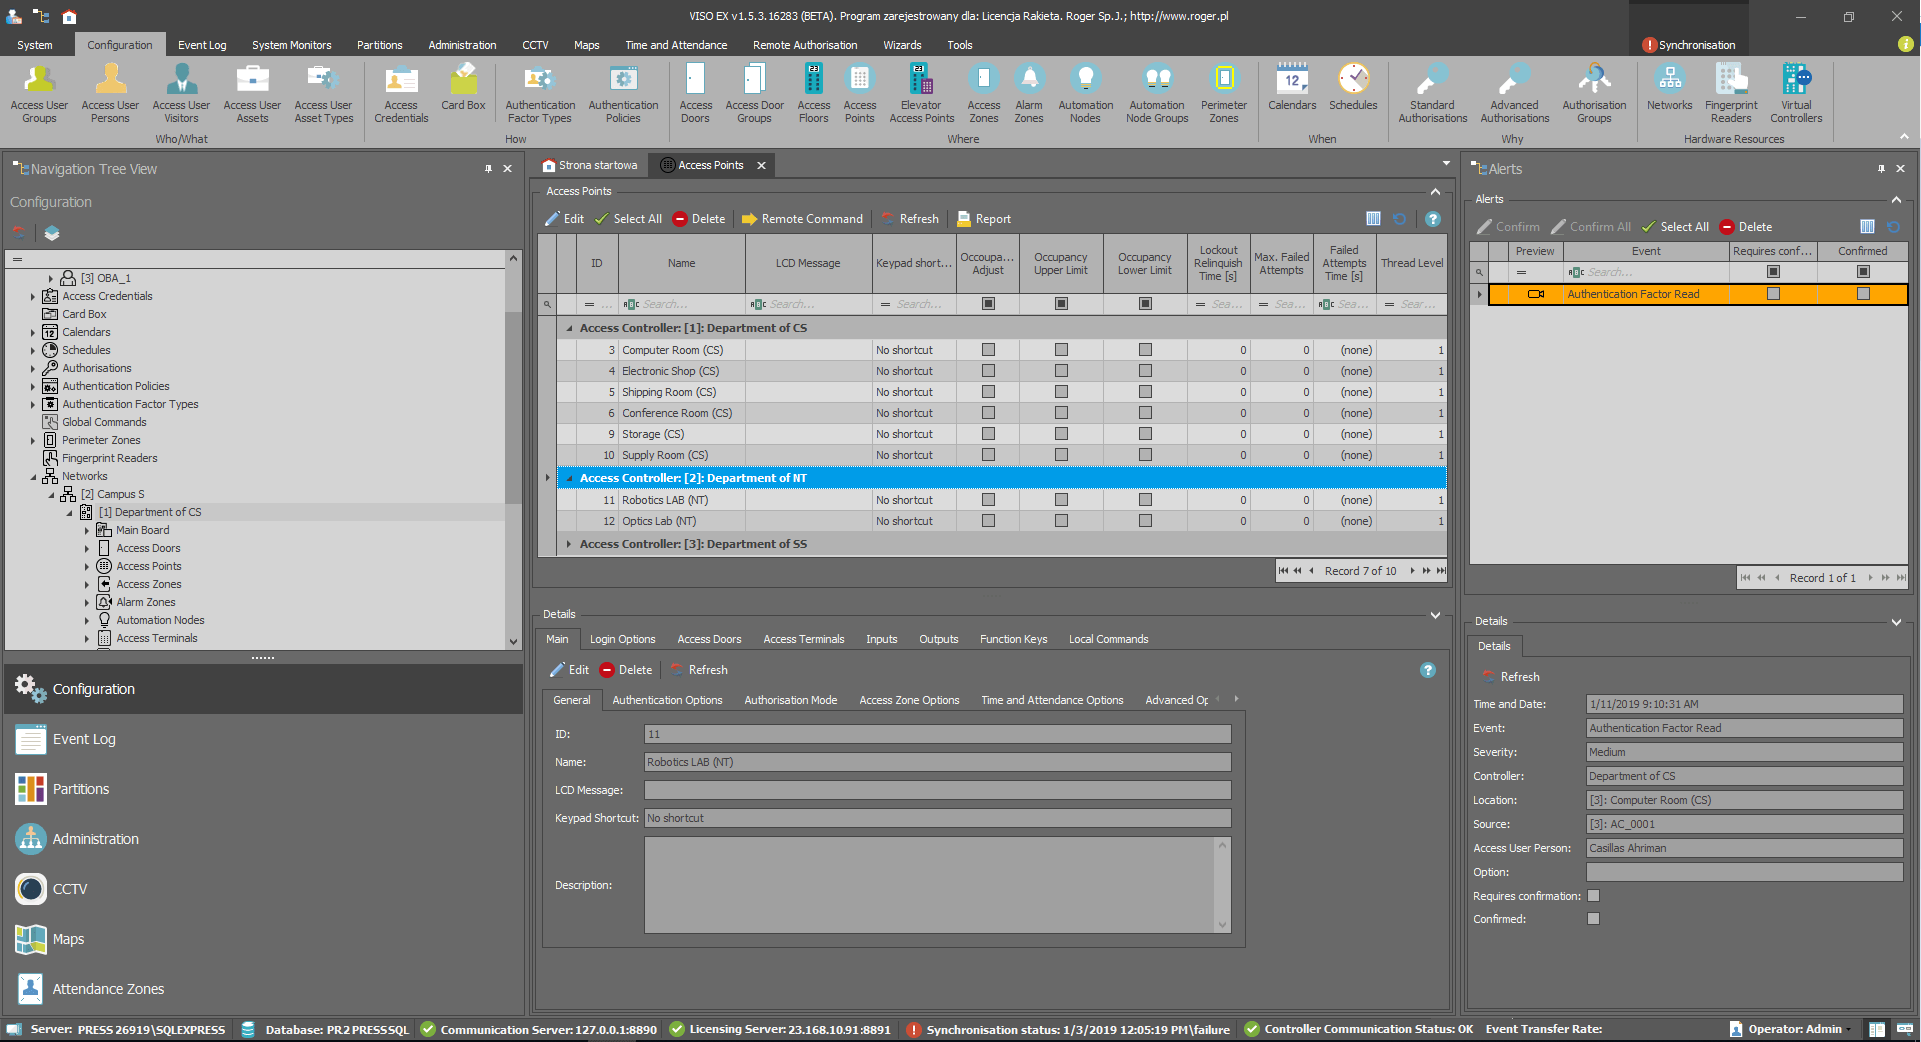Open the Authentication Options tab
The width and height of the screenshot is (1921, 1042).
coord(667,700)
